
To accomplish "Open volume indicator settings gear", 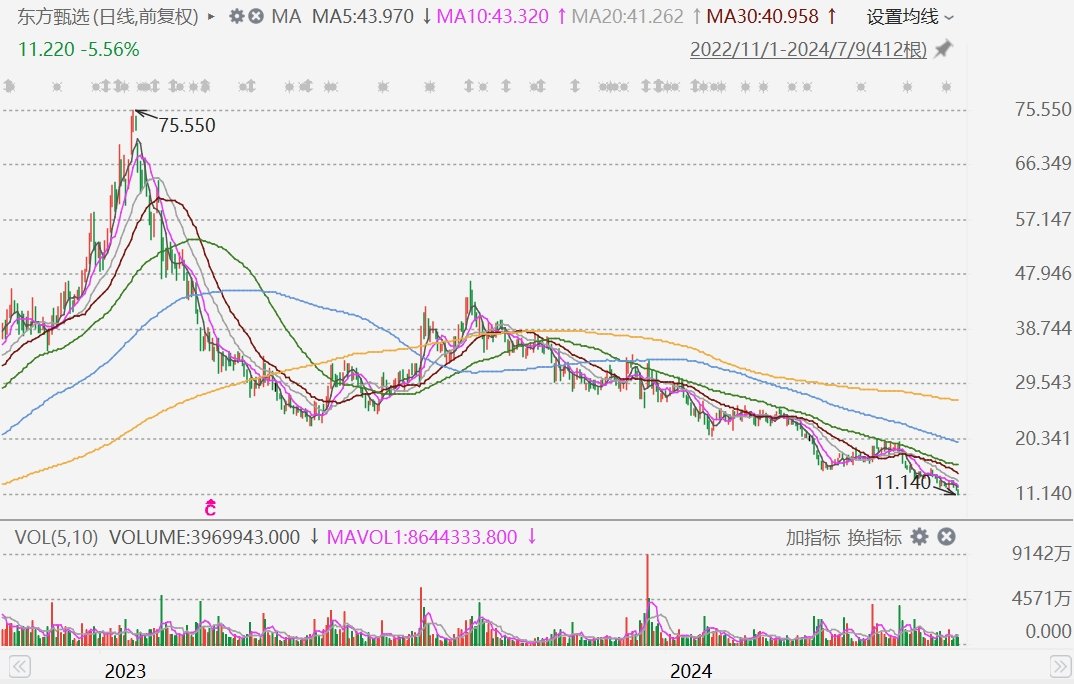I will (920, 537).
